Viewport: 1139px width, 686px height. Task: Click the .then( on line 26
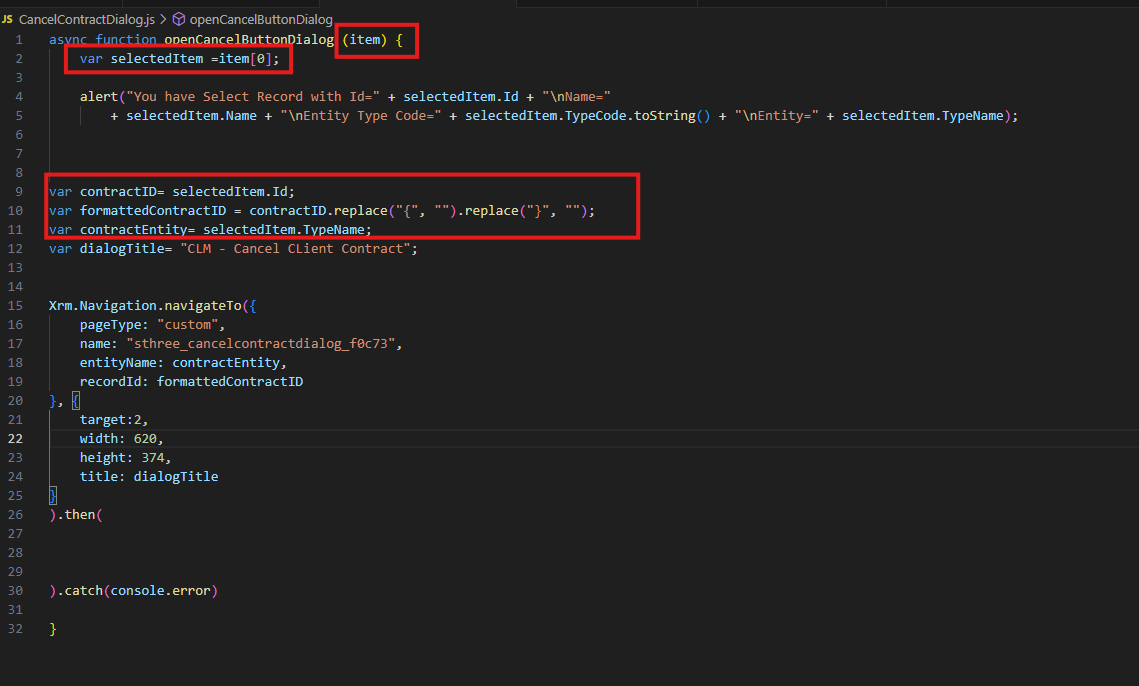click(75, 514)
